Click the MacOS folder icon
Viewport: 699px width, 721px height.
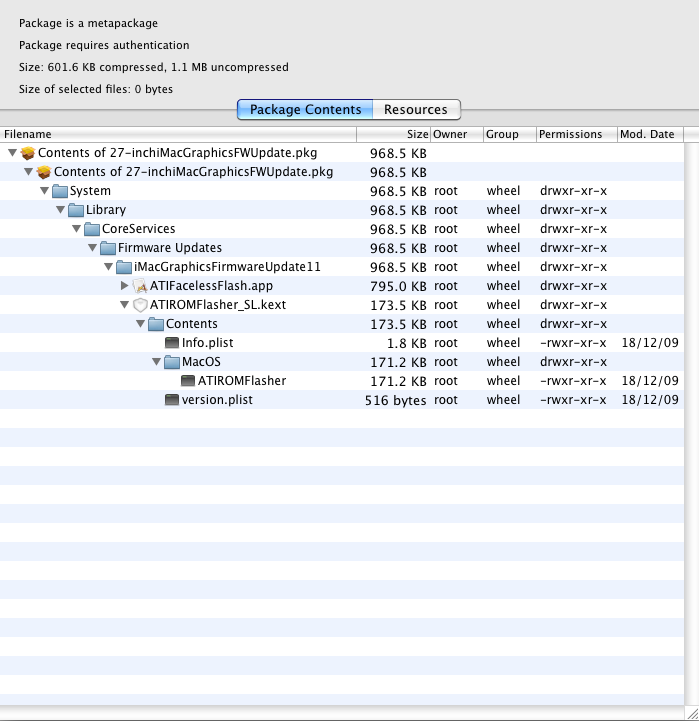coord(172,362)
